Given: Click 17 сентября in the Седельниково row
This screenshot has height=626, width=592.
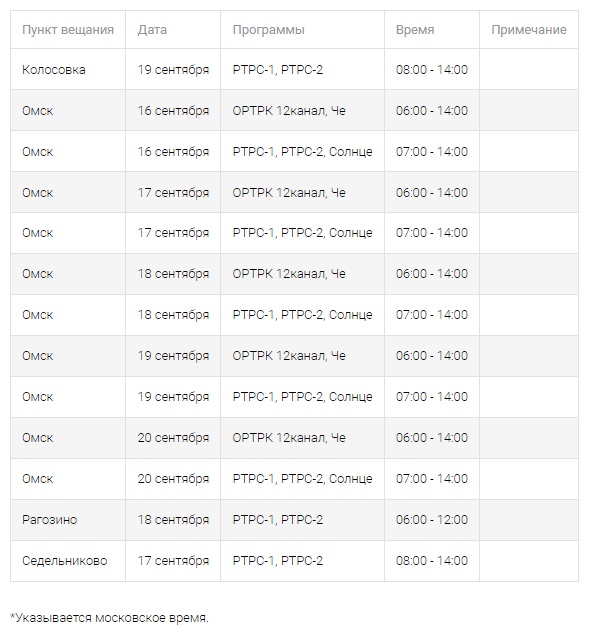Looking at the screenshot, I should point(173,561).
